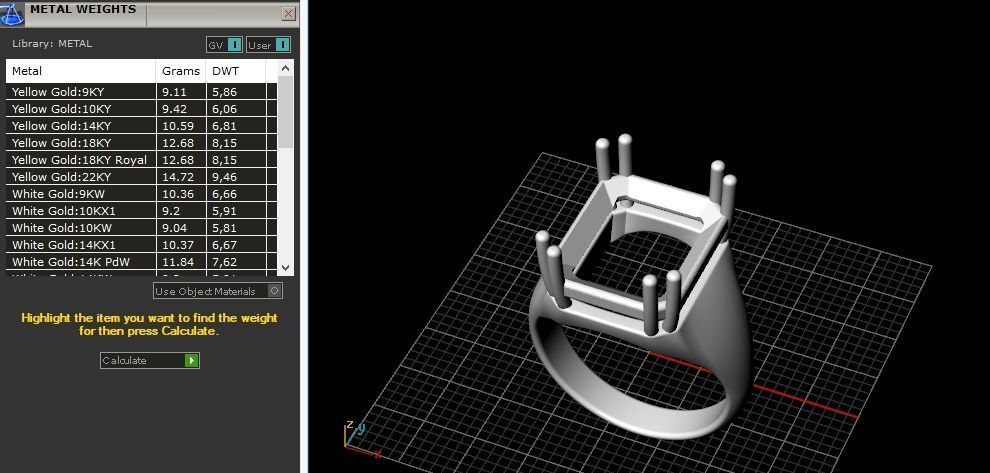
Task: Select White Gold:9KW row
Action: (x=141, y=194)
